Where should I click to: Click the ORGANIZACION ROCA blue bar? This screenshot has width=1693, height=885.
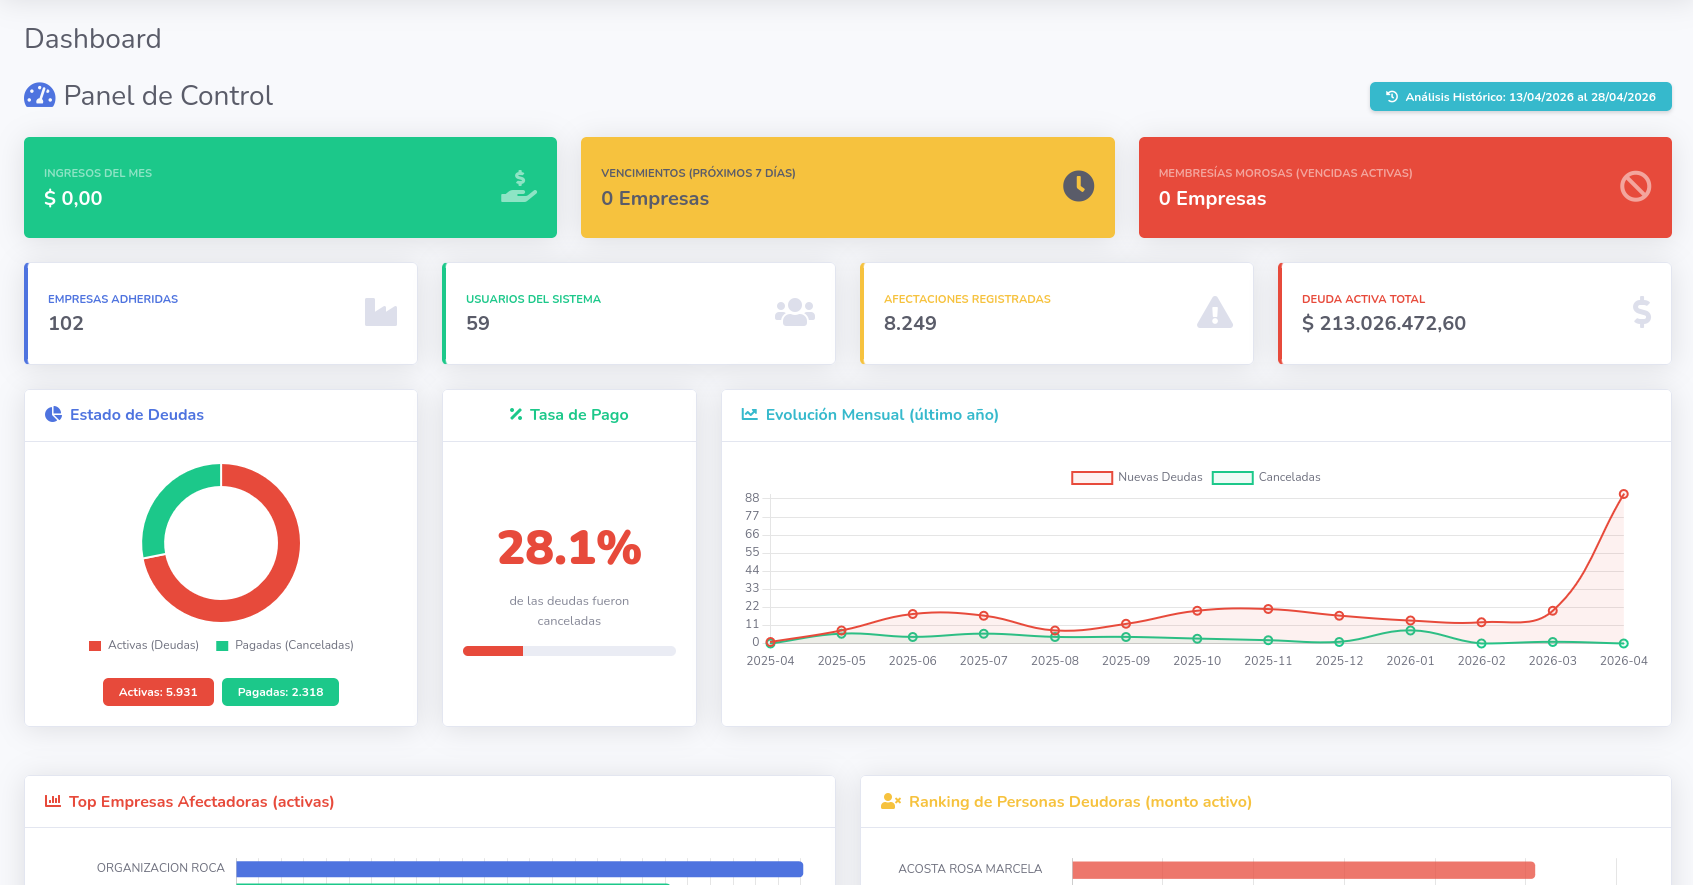click(x=519, y=869)
